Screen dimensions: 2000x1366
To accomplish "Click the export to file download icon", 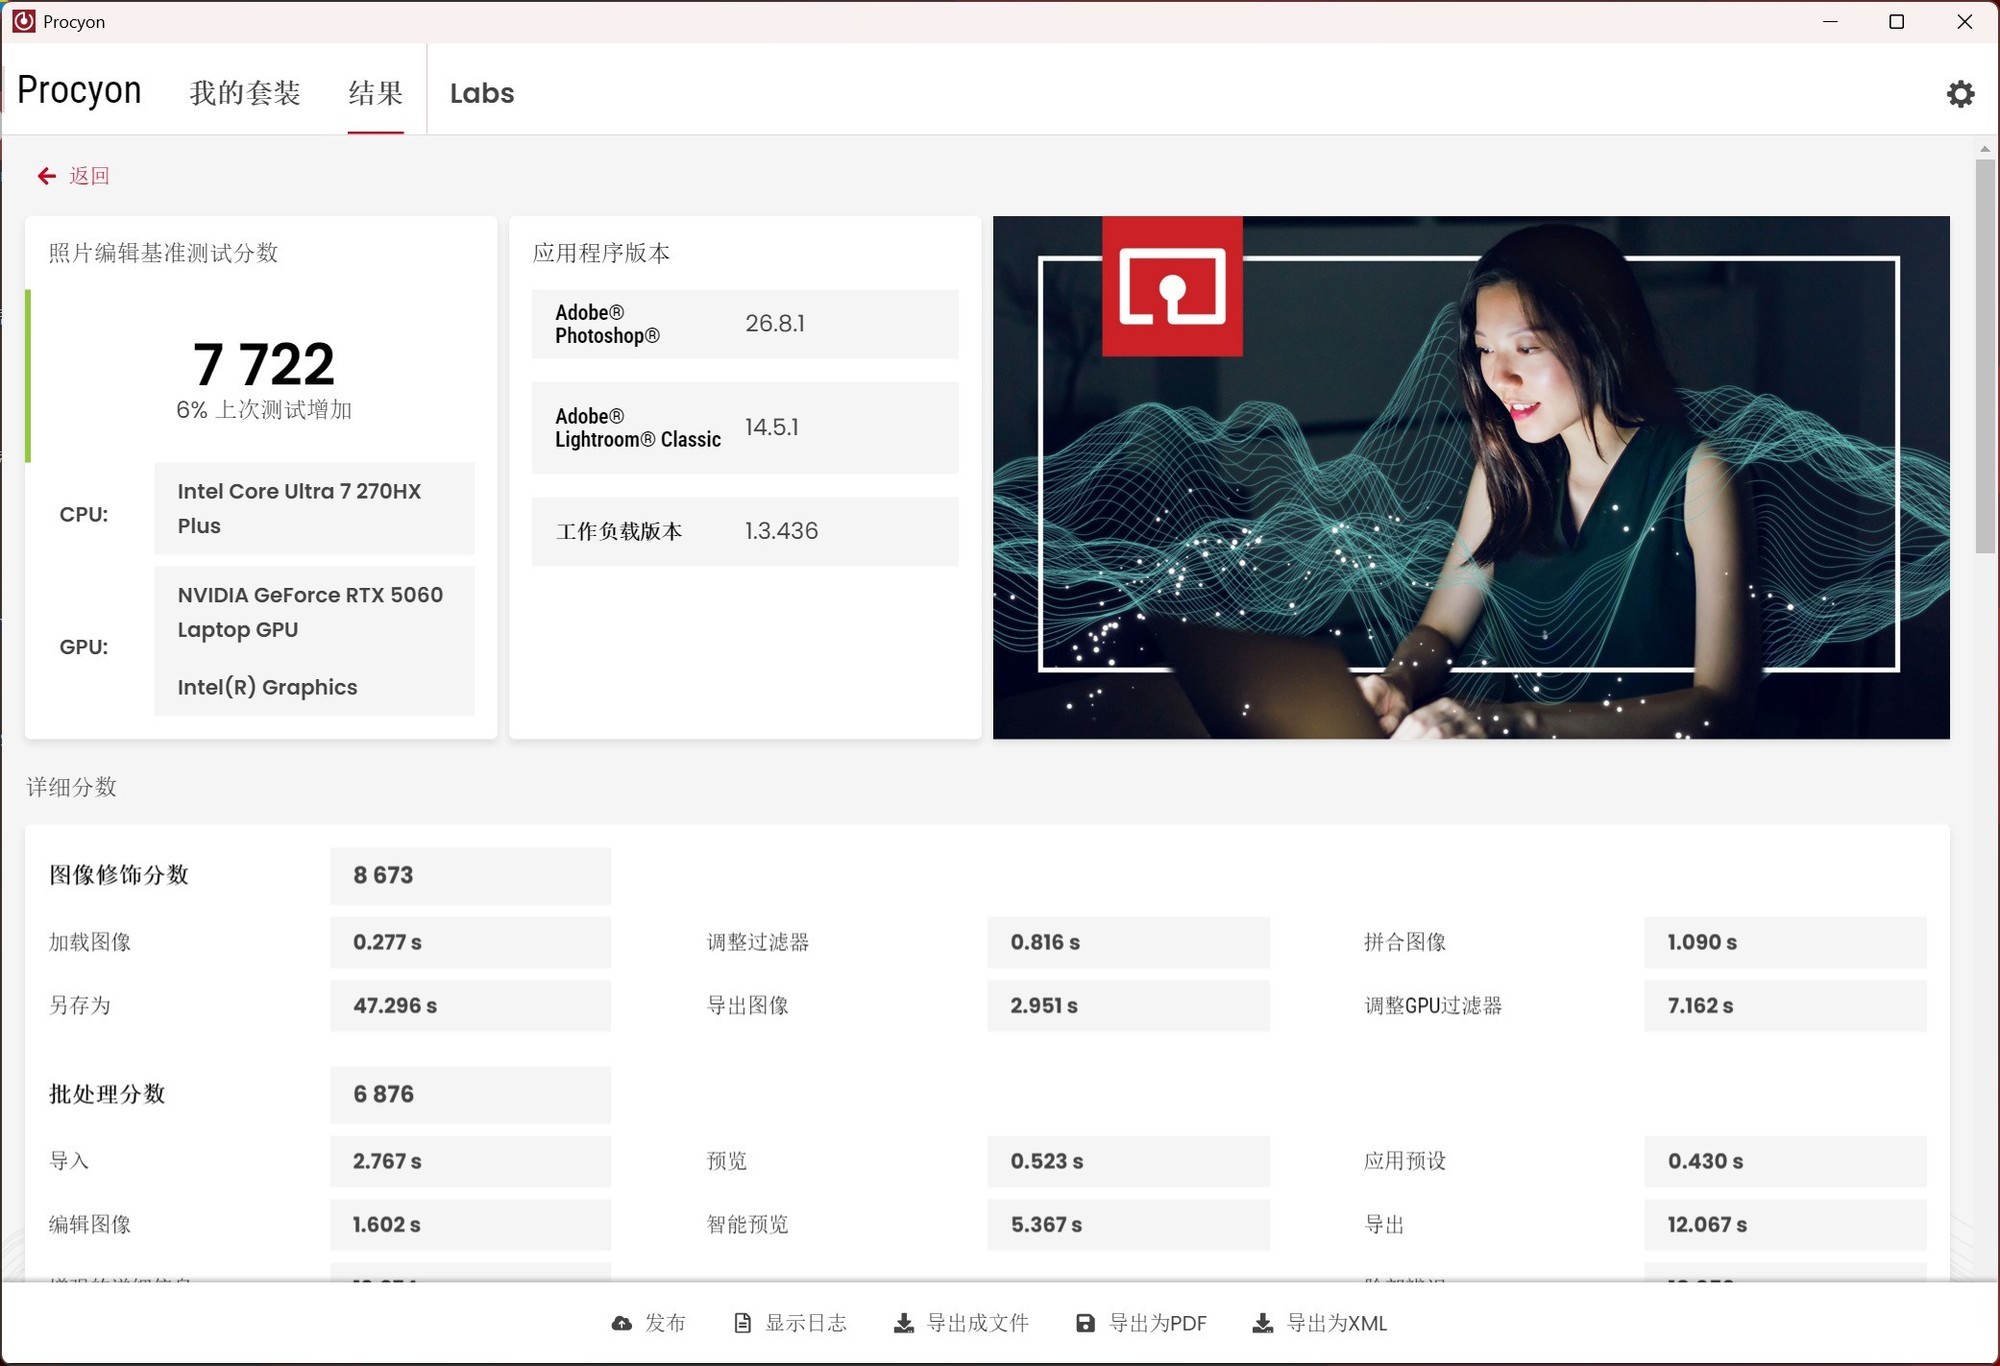I will coord(903,1323).
